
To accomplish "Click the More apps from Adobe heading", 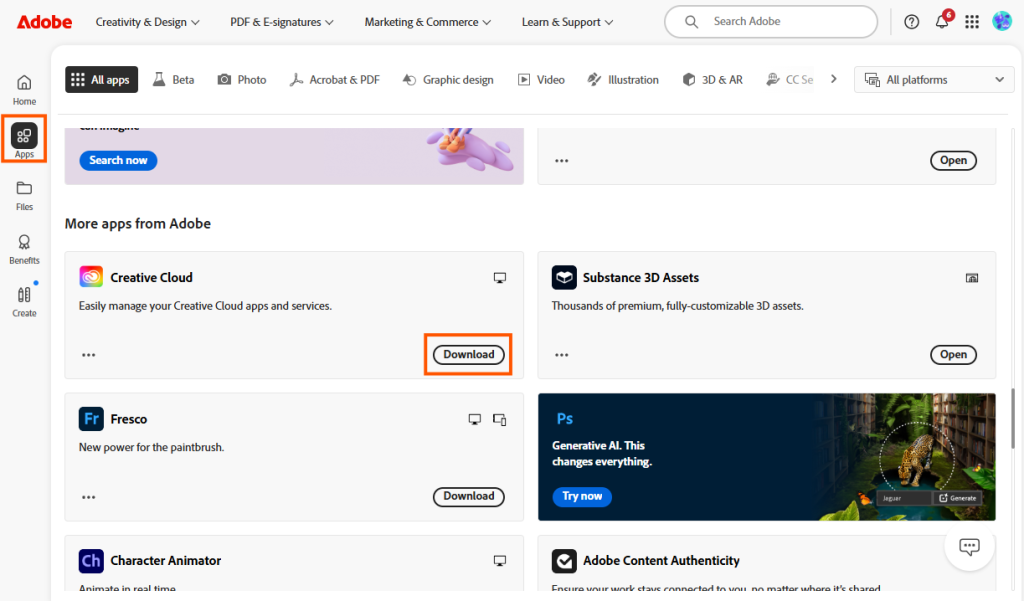I will coord(138,223).
